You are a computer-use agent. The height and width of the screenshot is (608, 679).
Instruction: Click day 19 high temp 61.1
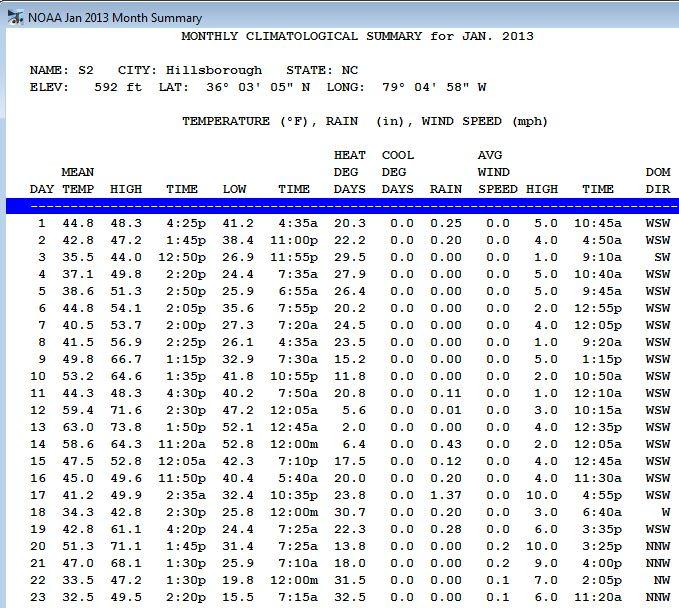[x=126, y=529]
